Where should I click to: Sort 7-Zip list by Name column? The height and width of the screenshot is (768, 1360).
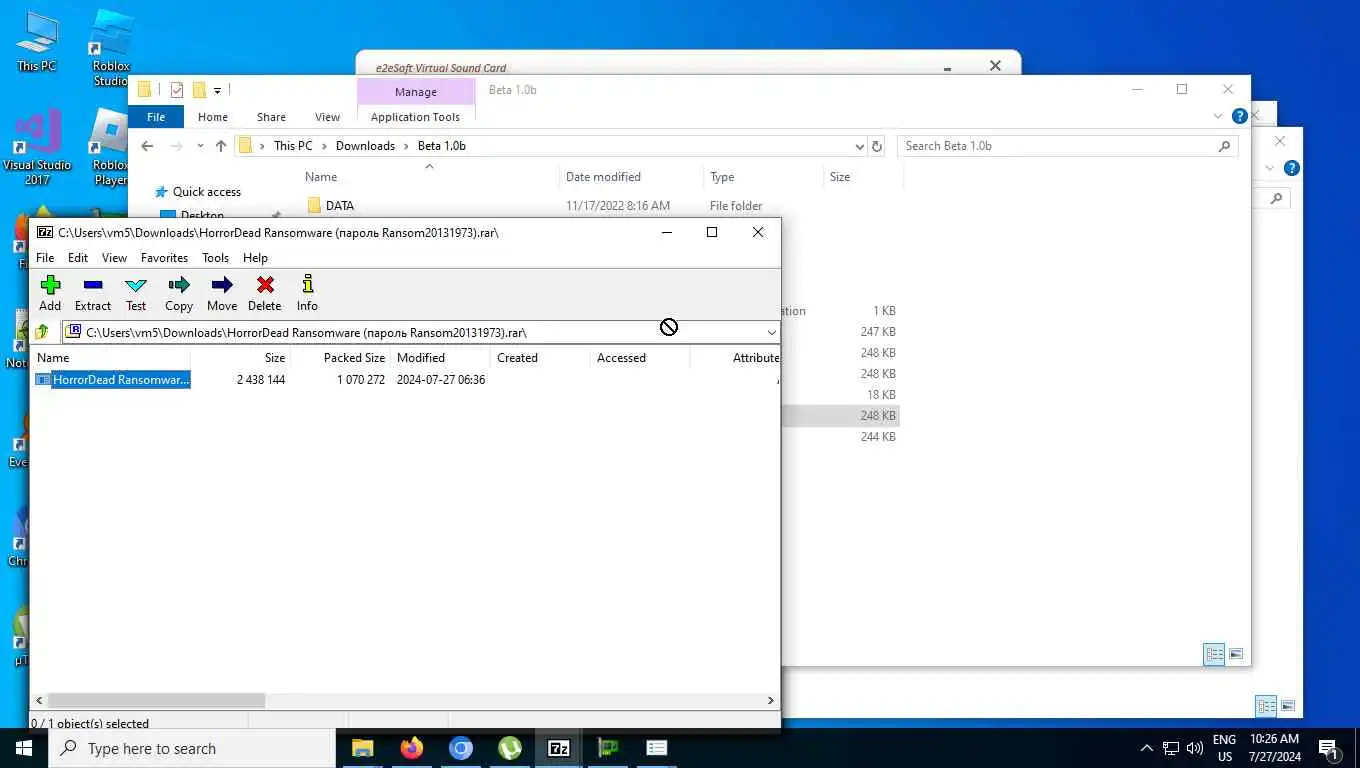(110, 358)
